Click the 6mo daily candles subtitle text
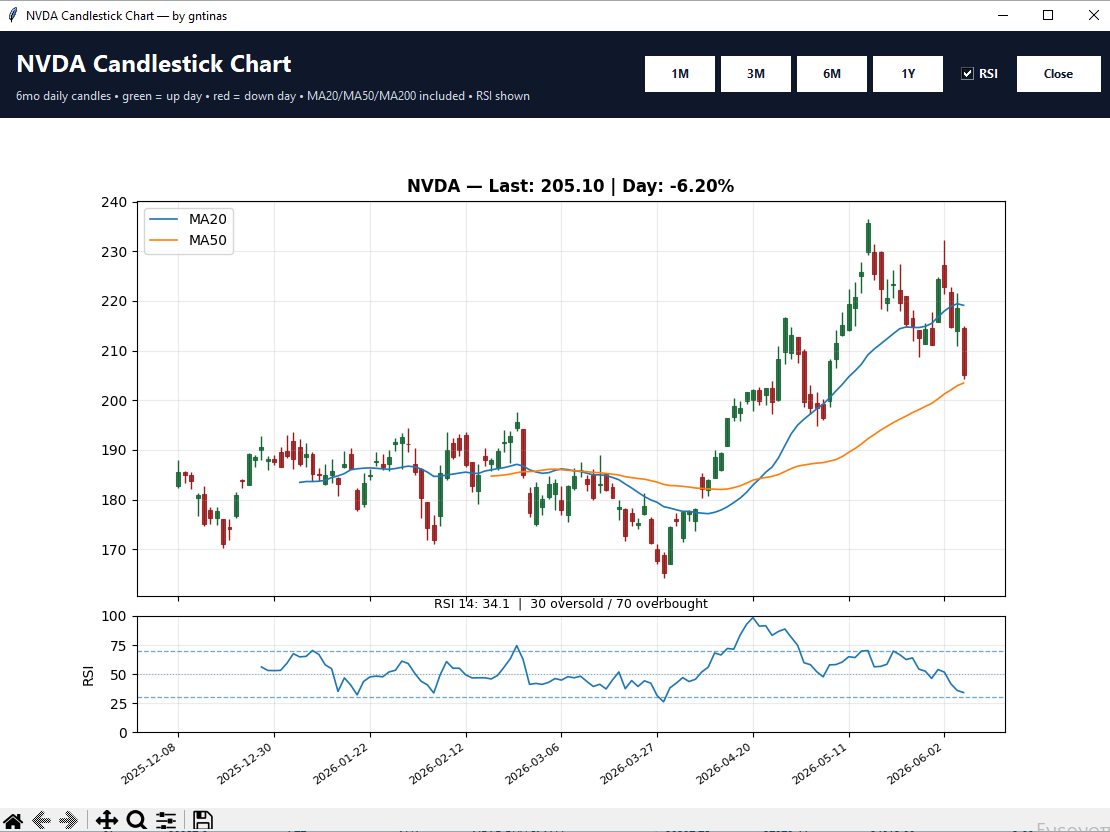The height and width of the screenshot is (832, 1110). [273, 96]
